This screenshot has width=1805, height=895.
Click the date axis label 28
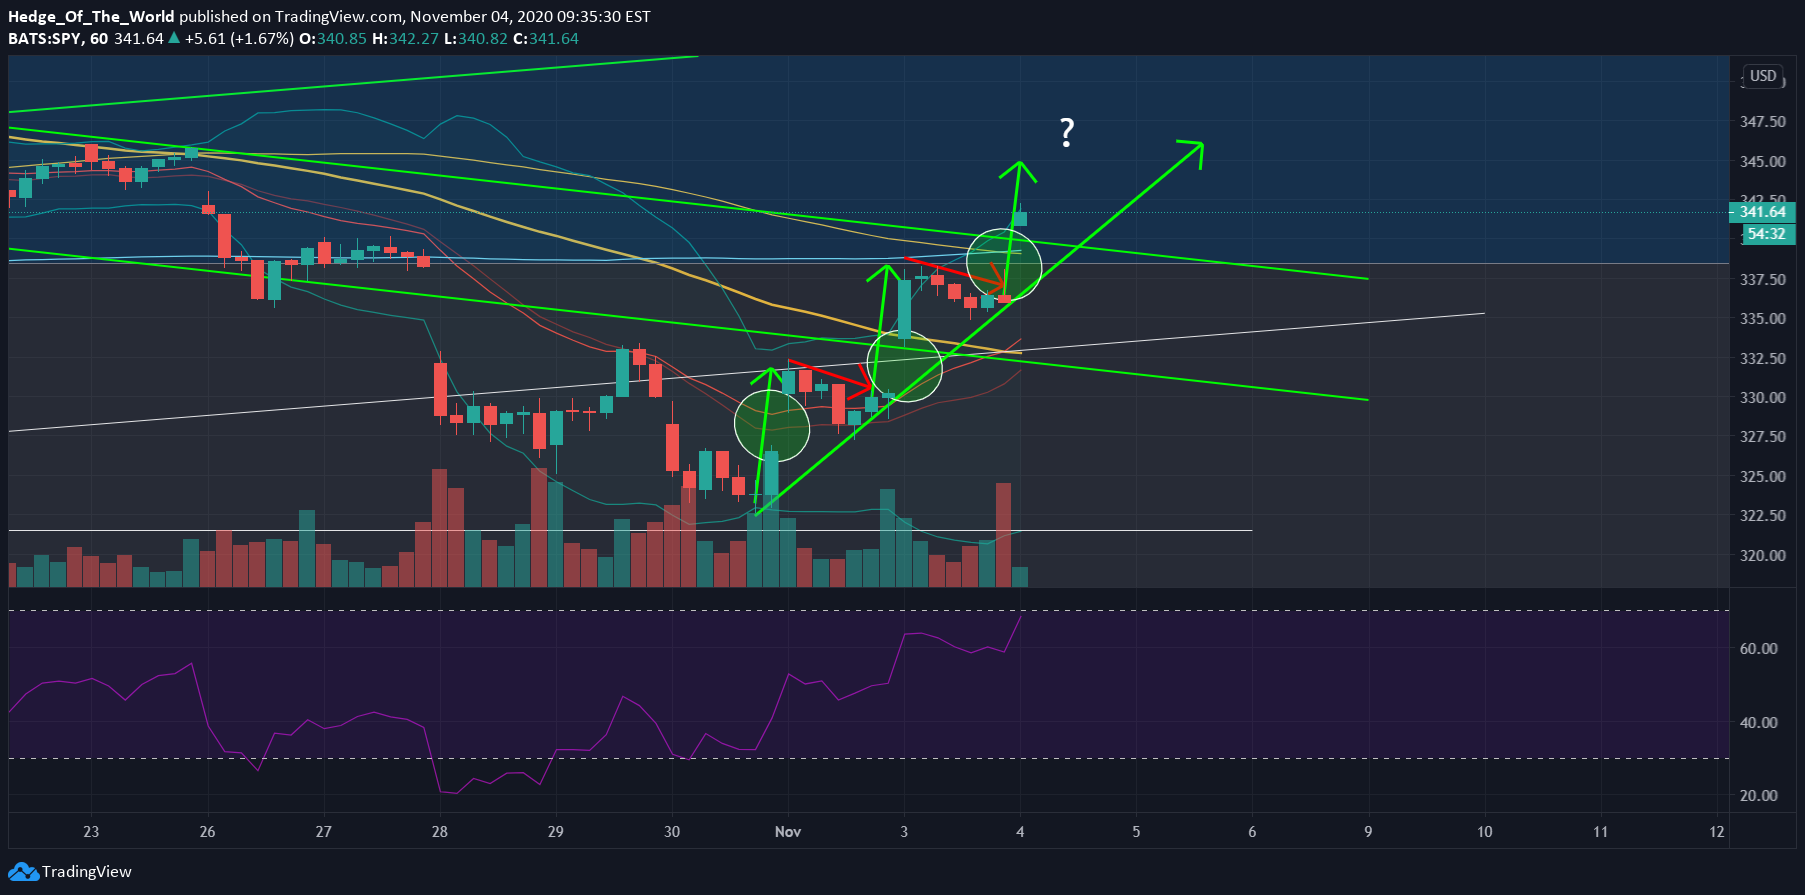[440, 832]
